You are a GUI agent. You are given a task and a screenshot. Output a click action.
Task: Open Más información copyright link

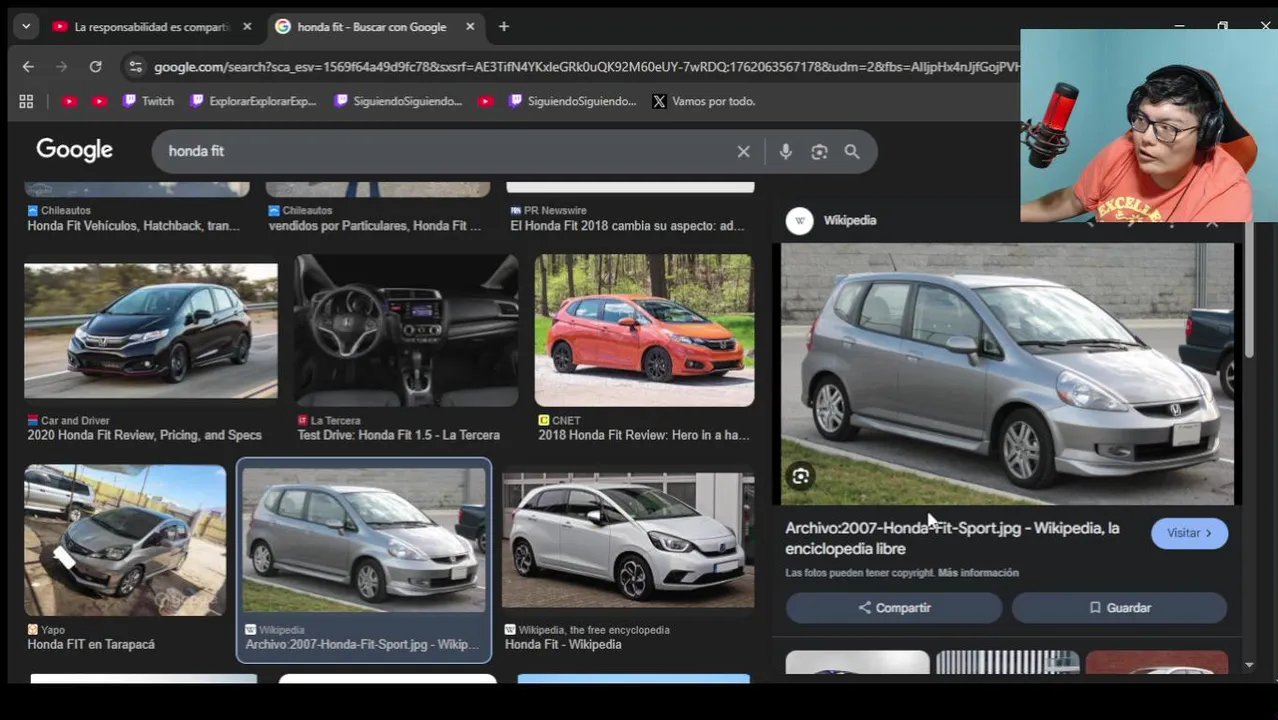[978, 573]
